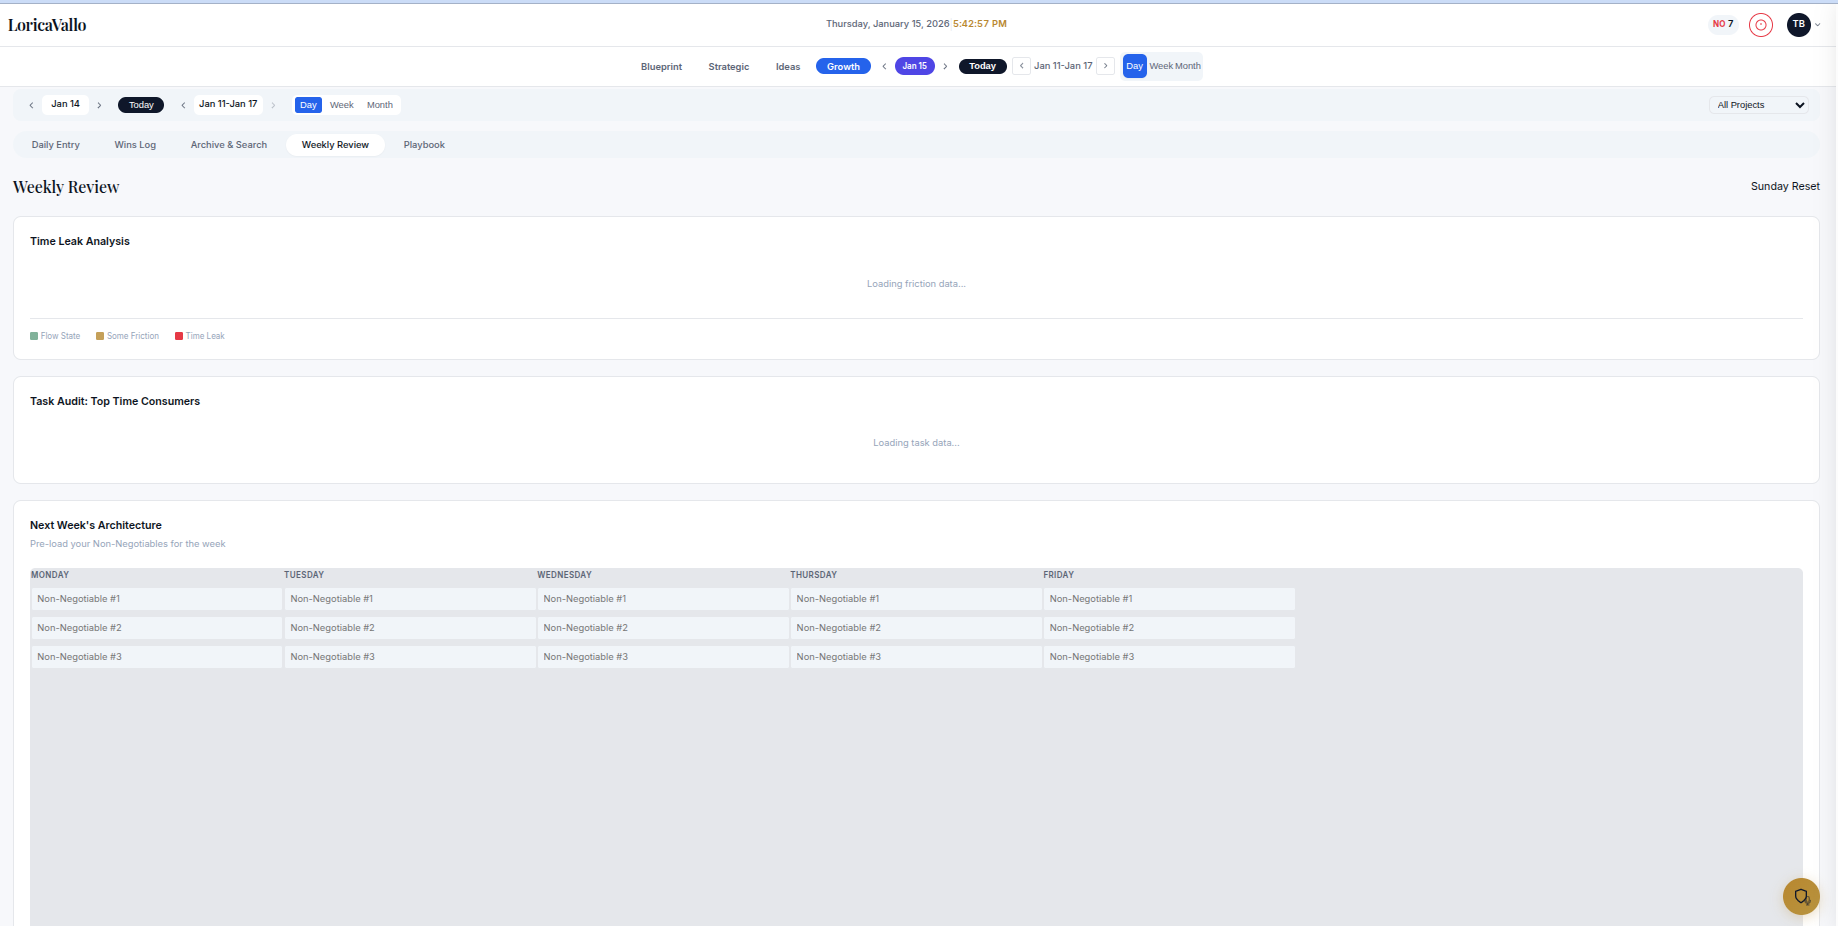Go to previous day with arrow beside Jan 15
1838x926 pixels.
click(x=884, y=65)
